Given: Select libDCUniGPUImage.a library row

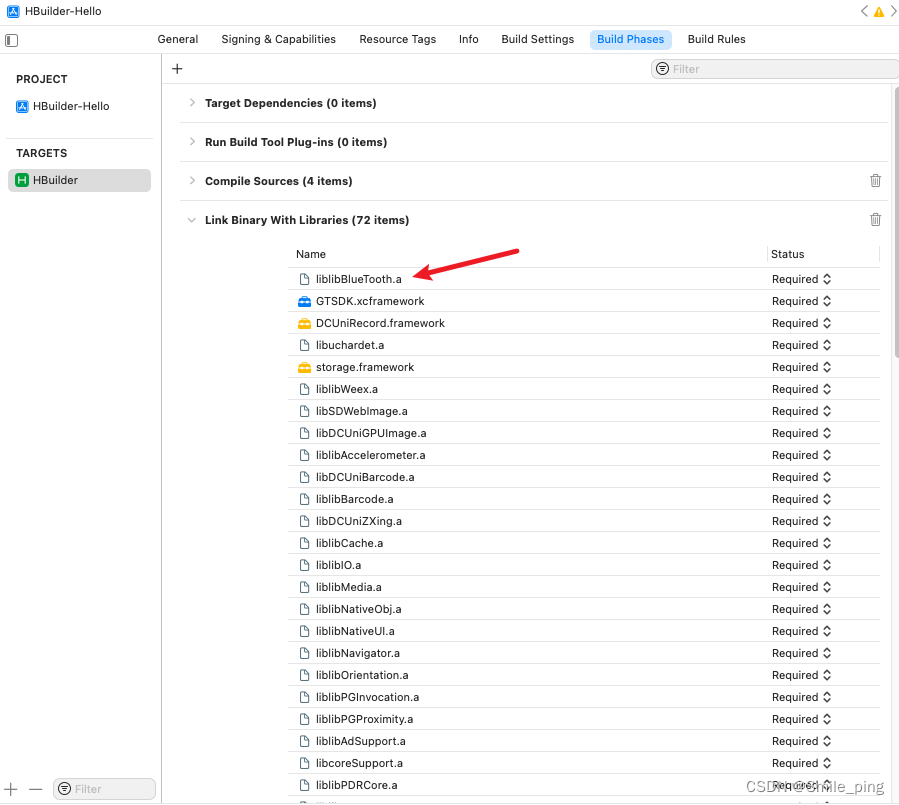Looking at the screenshot, I should [x=584, y=433].
